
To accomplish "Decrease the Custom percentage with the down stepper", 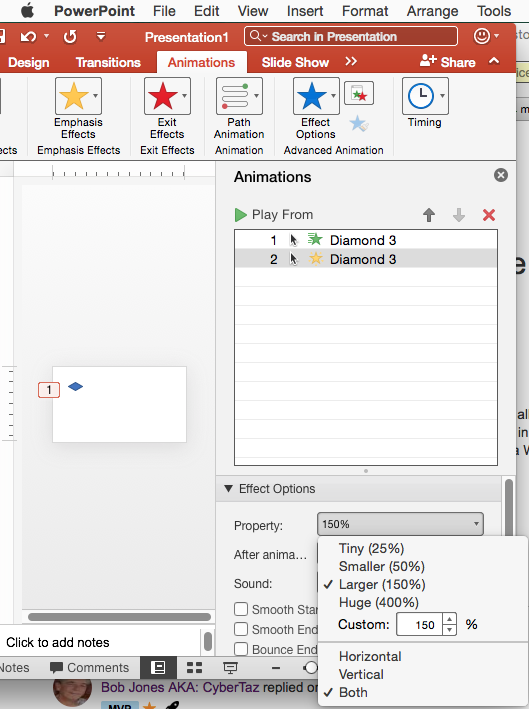I will (449, 630).
